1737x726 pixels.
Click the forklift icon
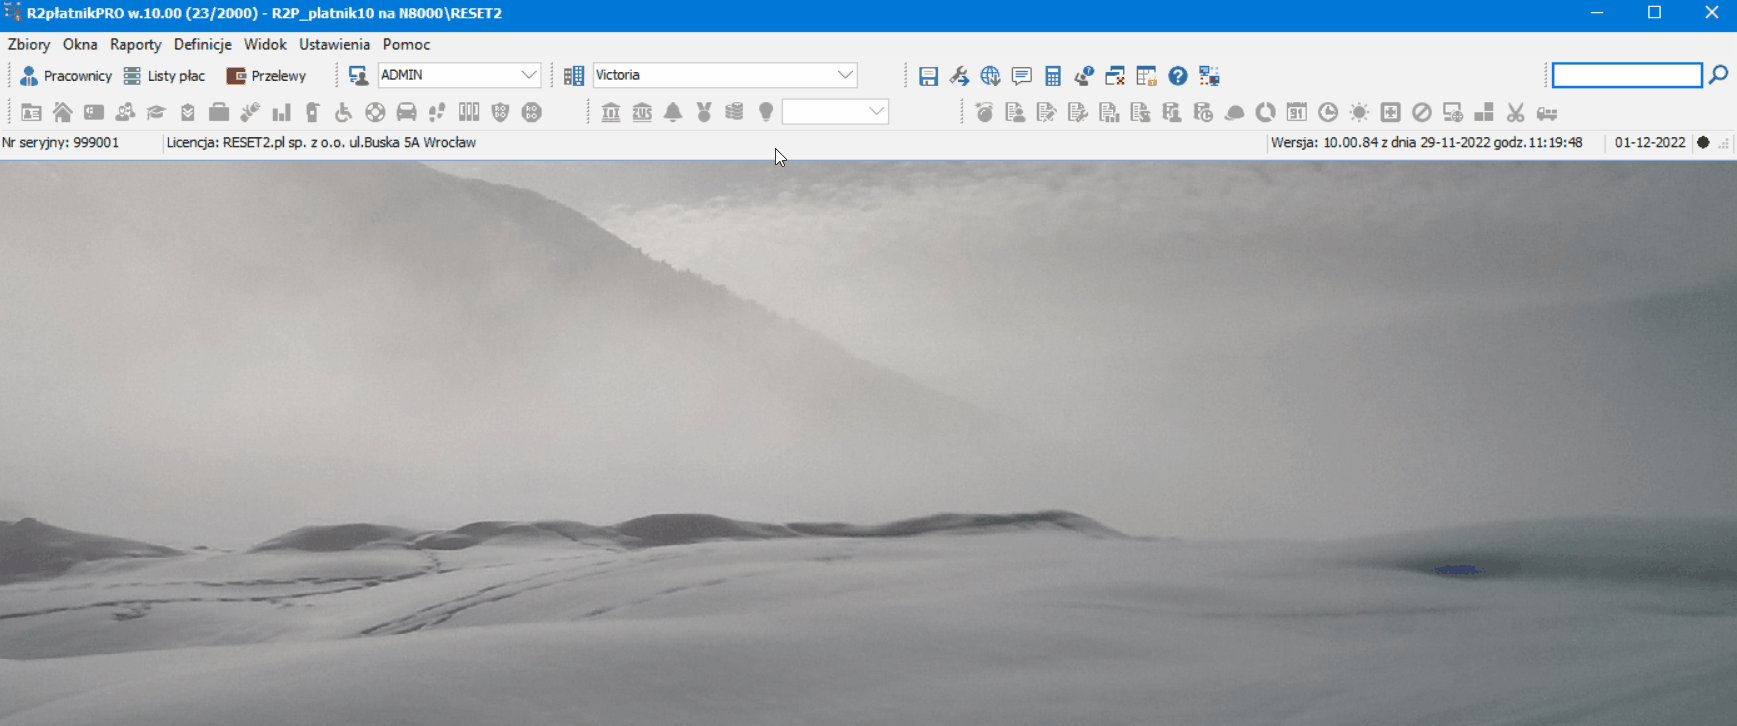(x=1547, y=112)
